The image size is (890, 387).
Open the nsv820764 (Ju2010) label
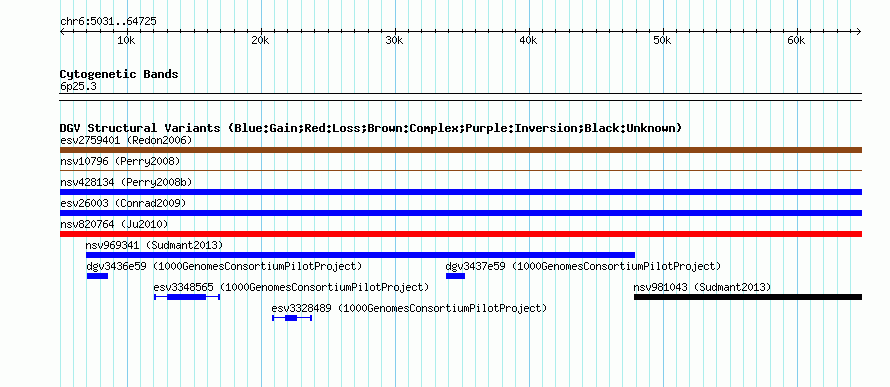(114, 224)
